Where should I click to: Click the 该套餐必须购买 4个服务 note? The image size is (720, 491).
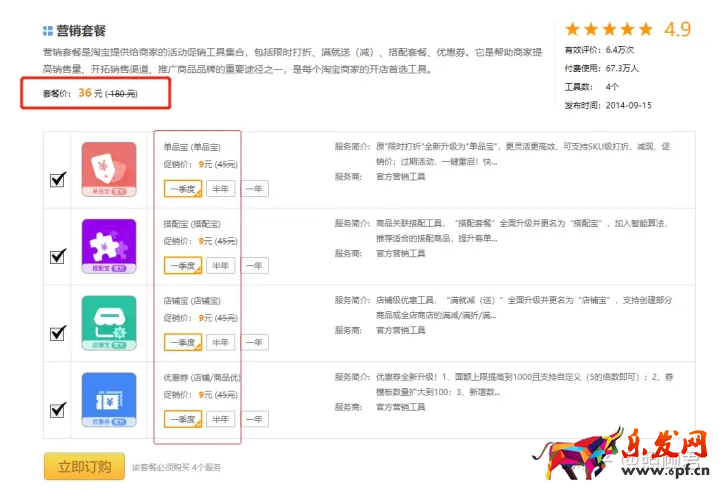(177, 467)
